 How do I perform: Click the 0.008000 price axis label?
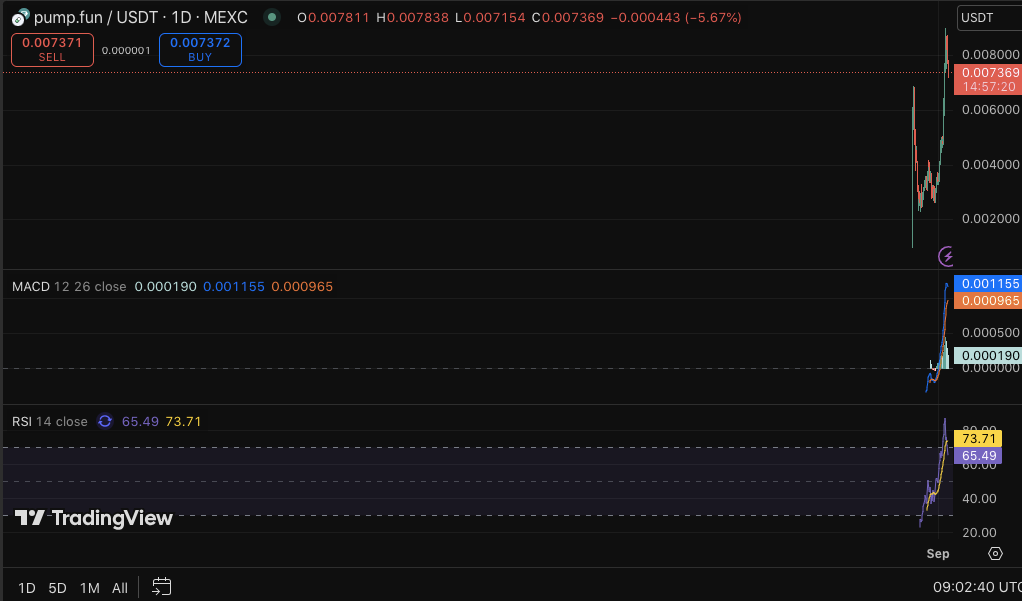point(991,54)
